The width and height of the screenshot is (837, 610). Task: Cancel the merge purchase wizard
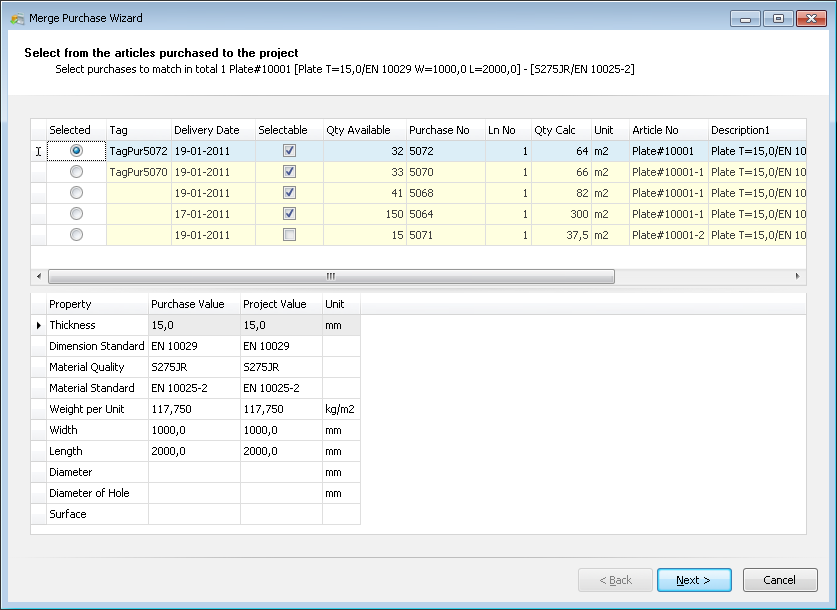[779, 580]
